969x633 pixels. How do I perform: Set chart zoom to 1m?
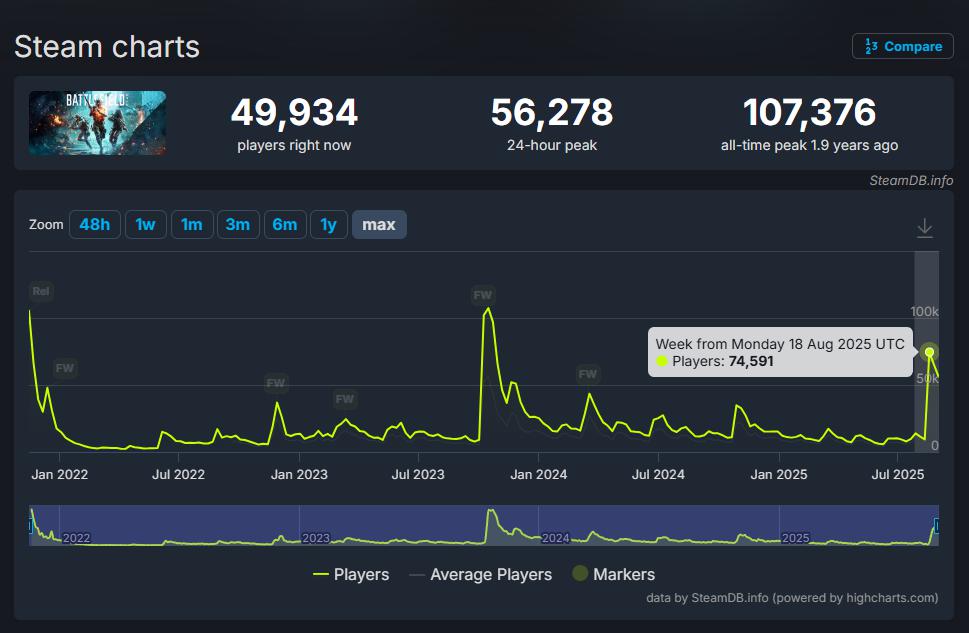pos(192,224)
